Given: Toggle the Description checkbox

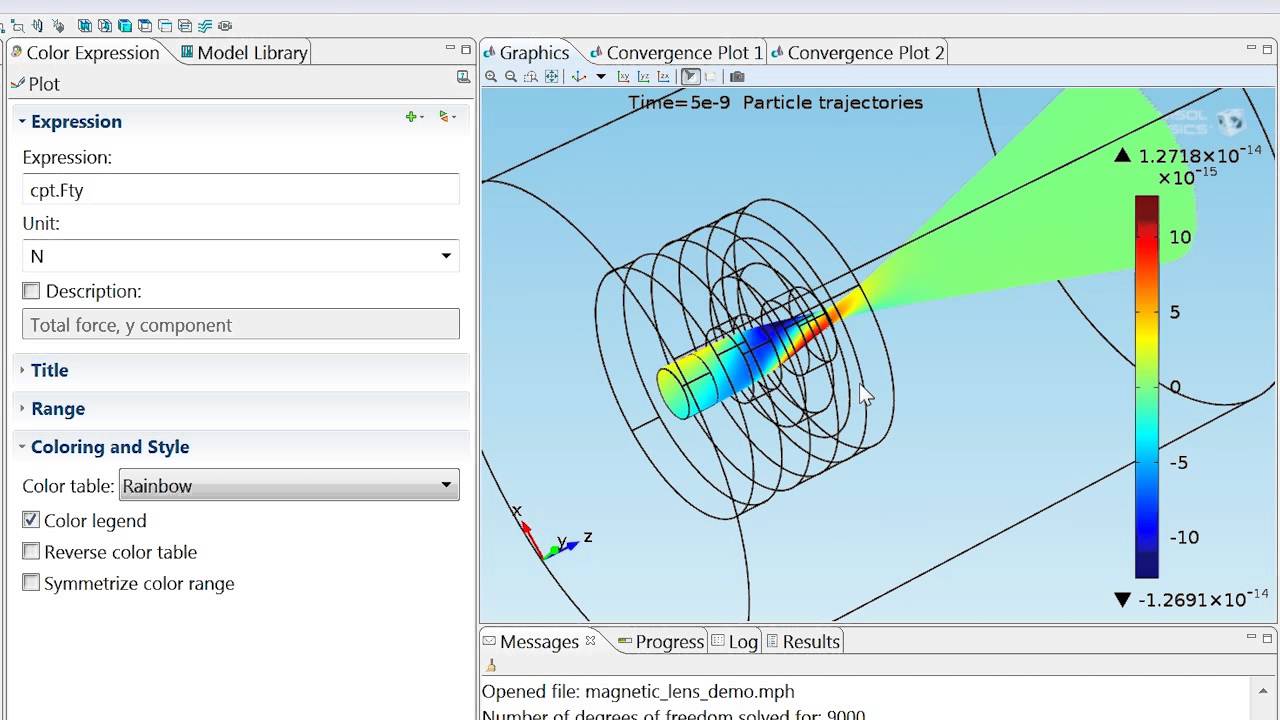Looking at the screenshot, I should pyautogui.click(x=31, y=291).
